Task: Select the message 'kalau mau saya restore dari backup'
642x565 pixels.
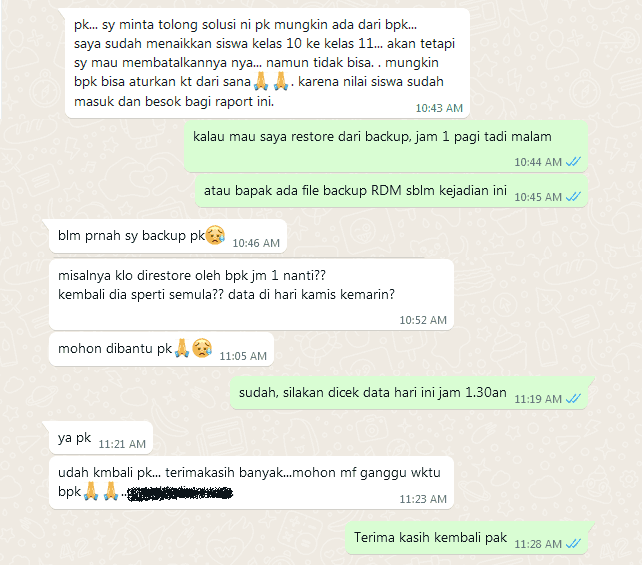Action: pos(386,146)
